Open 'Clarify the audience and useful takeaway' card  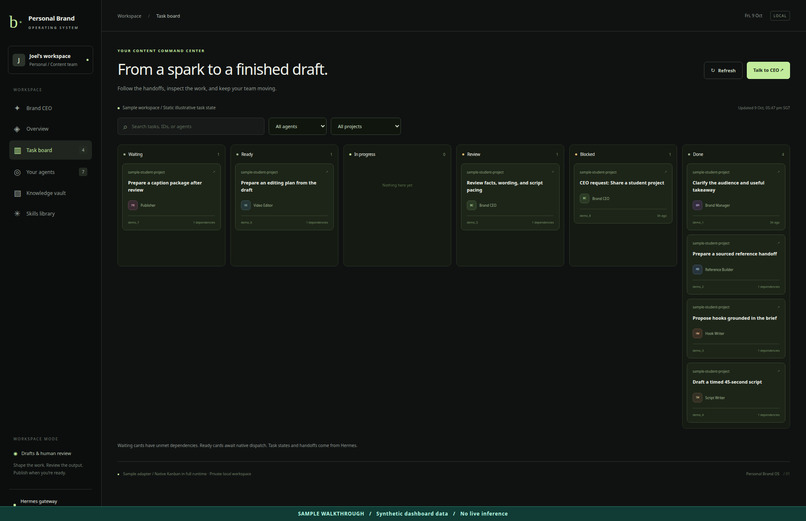[736, 197]
